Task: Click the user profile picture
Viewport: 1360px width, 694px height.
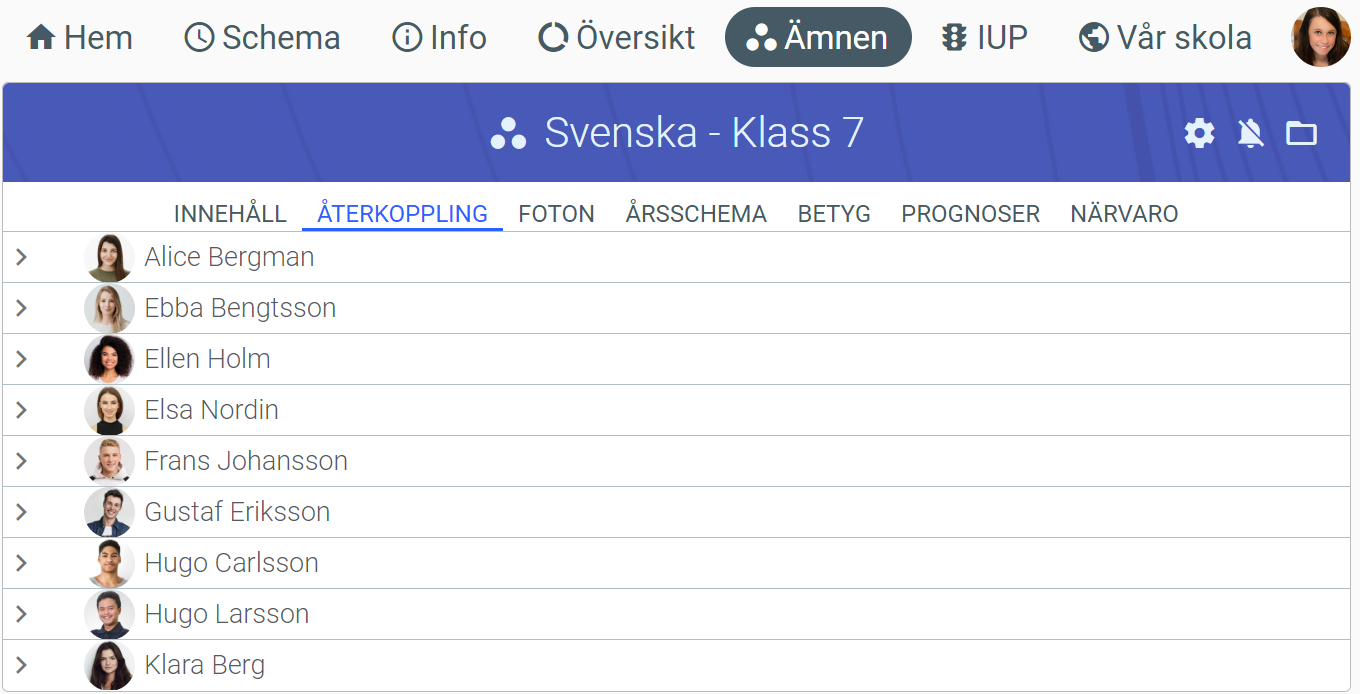Action: click(x=1320, y=38)
